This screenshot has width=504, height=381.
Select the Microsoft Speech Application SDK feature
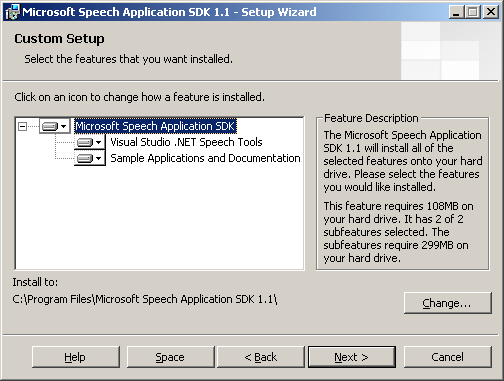pyautogui.click(x=155, y=126)
